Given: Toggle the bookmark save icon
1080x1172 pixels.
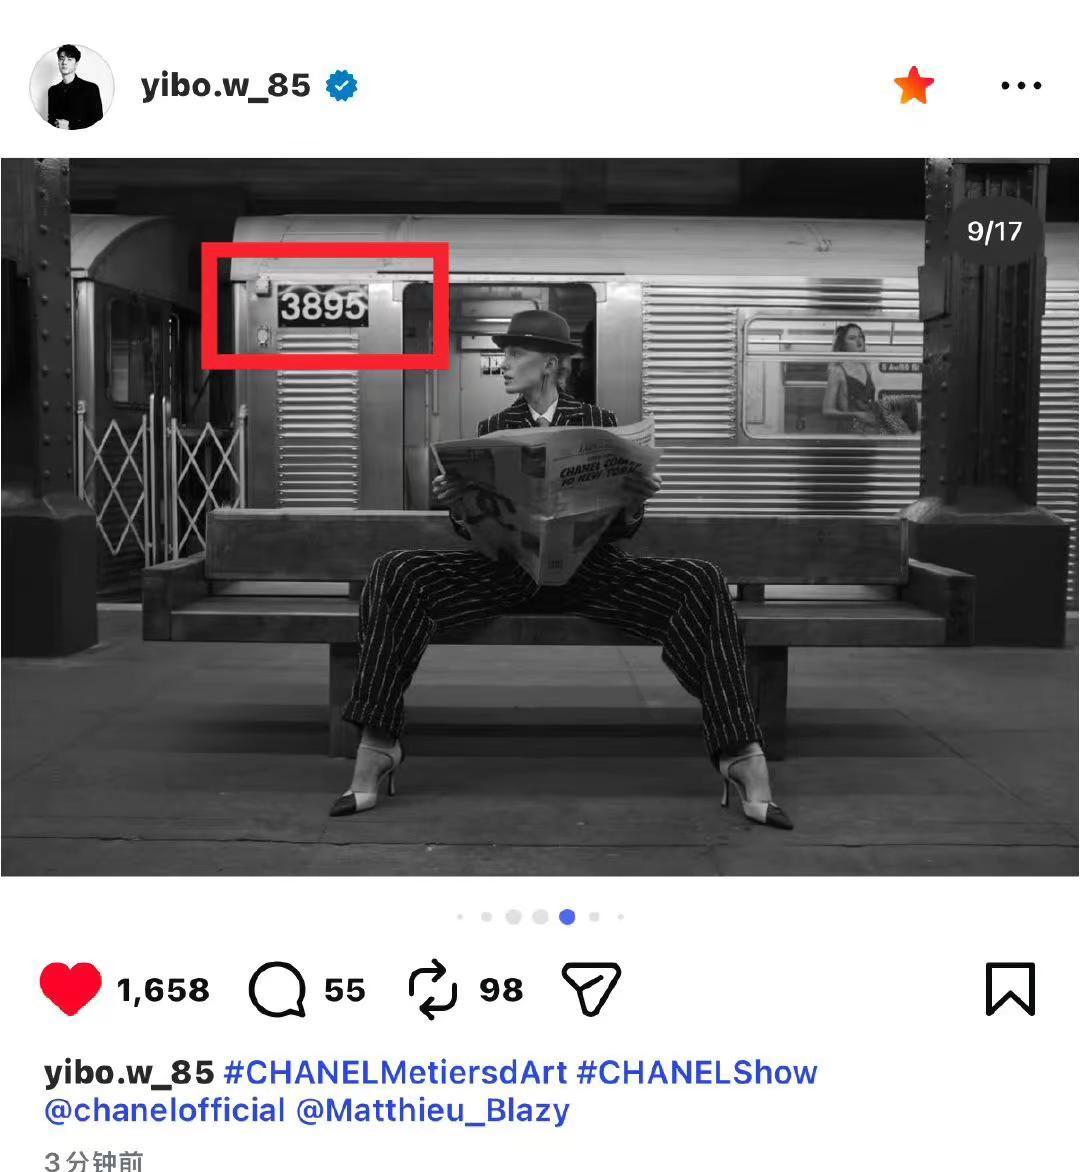Looking at the screenshot, I should click(x=1010, y=990).
